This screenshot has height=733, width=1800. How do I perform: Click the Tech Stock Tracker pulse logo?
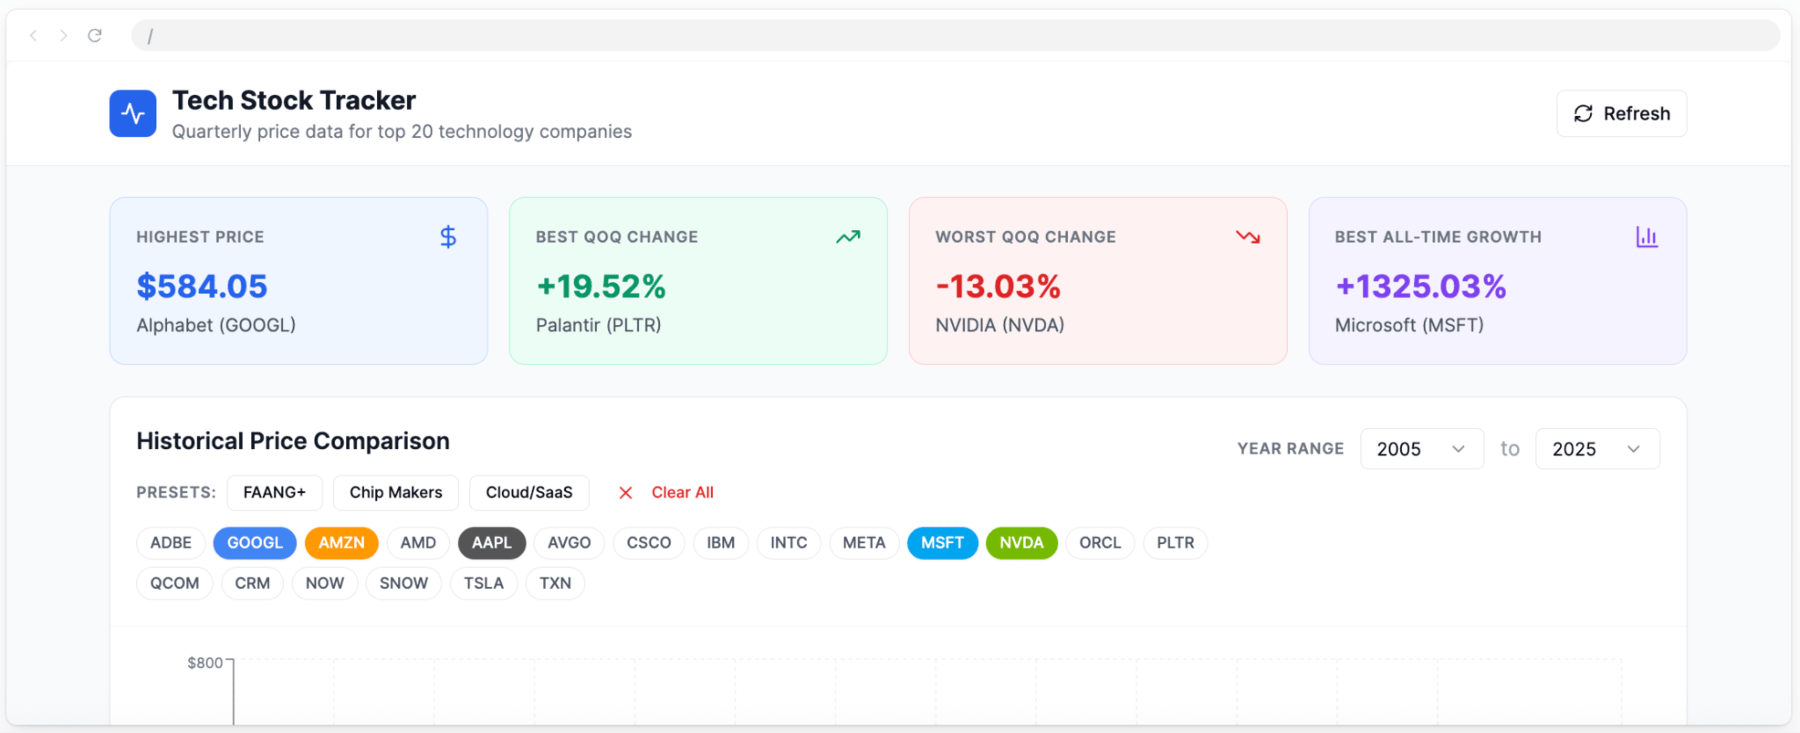click(x=132, y=114)
